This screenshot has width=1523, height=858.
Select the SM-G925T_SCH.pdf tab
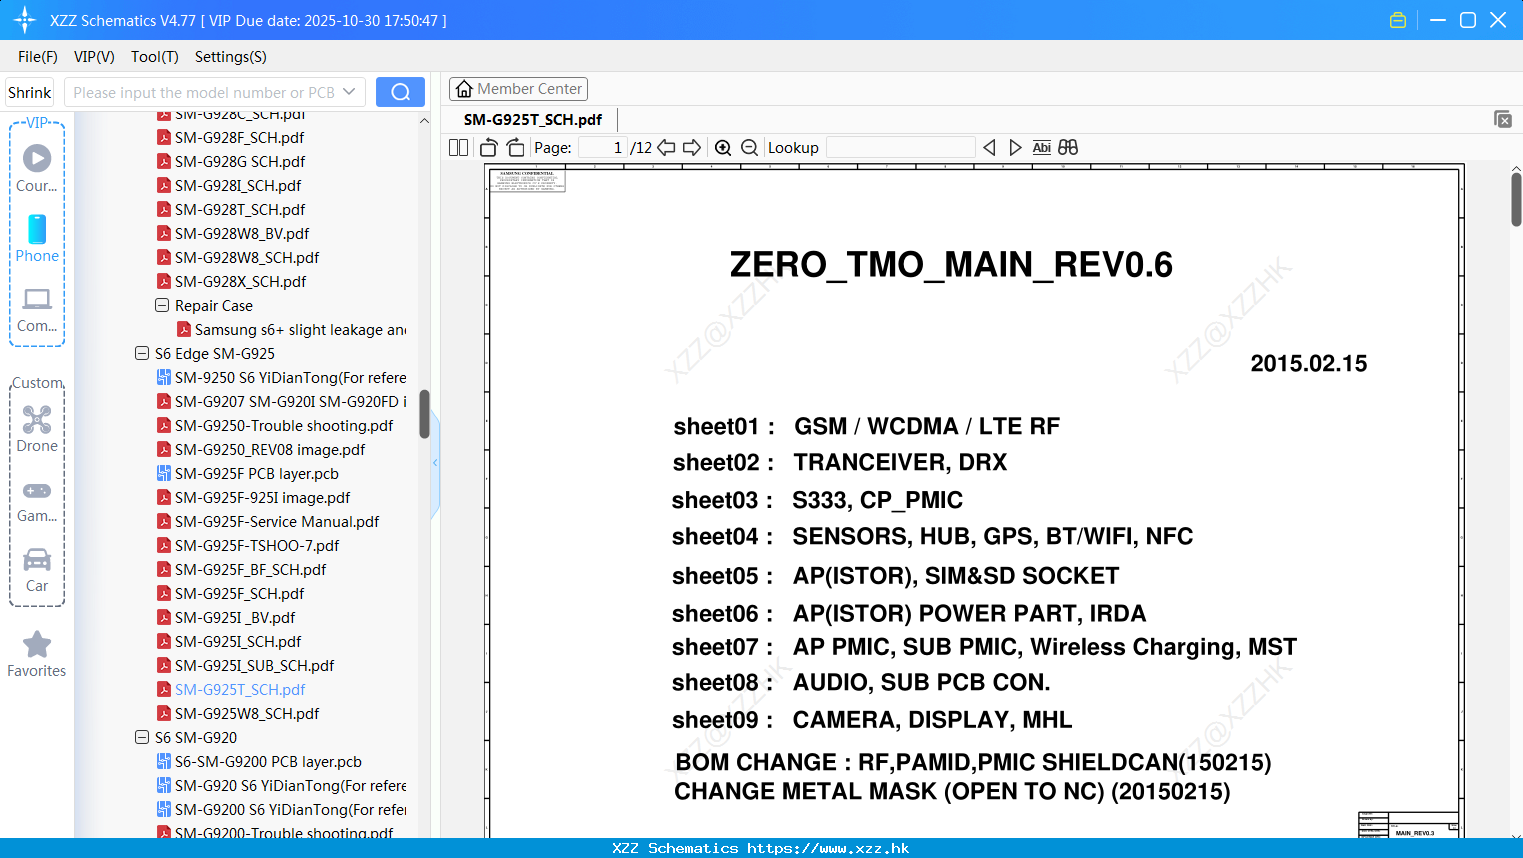coord(533,120)
